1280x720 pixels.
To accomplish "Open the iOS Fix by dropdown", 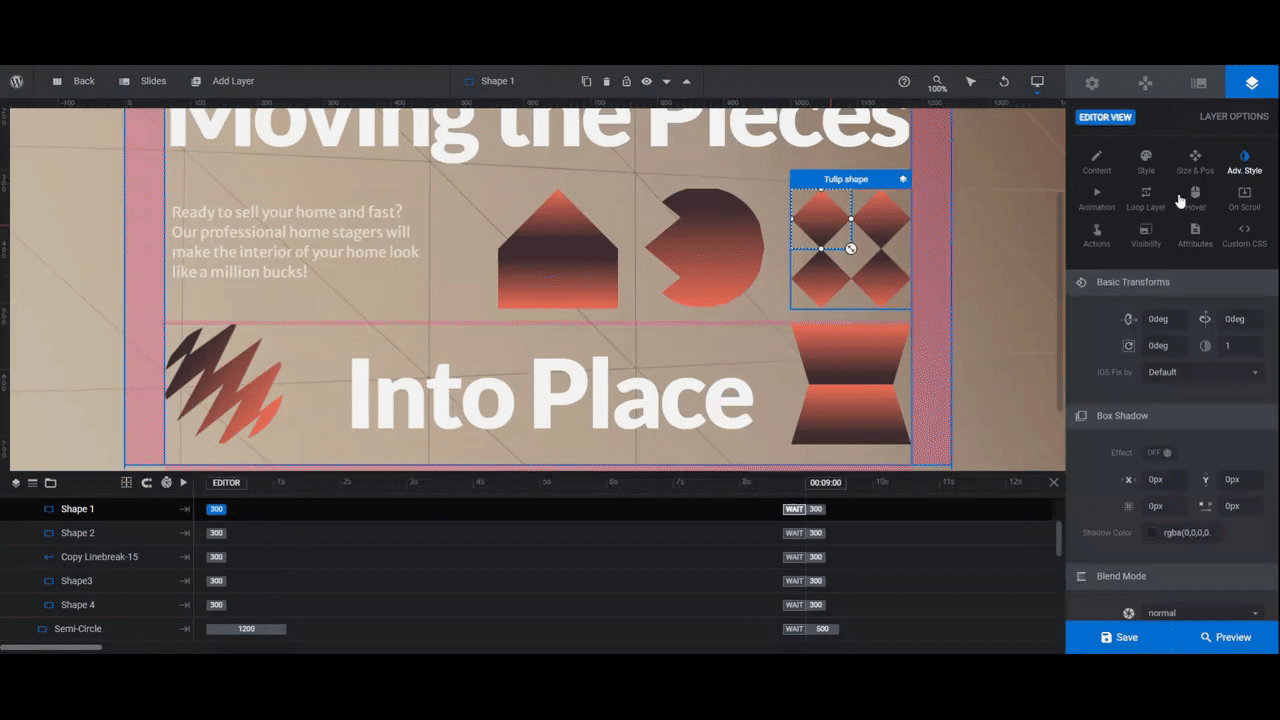I will point(1203,372).
